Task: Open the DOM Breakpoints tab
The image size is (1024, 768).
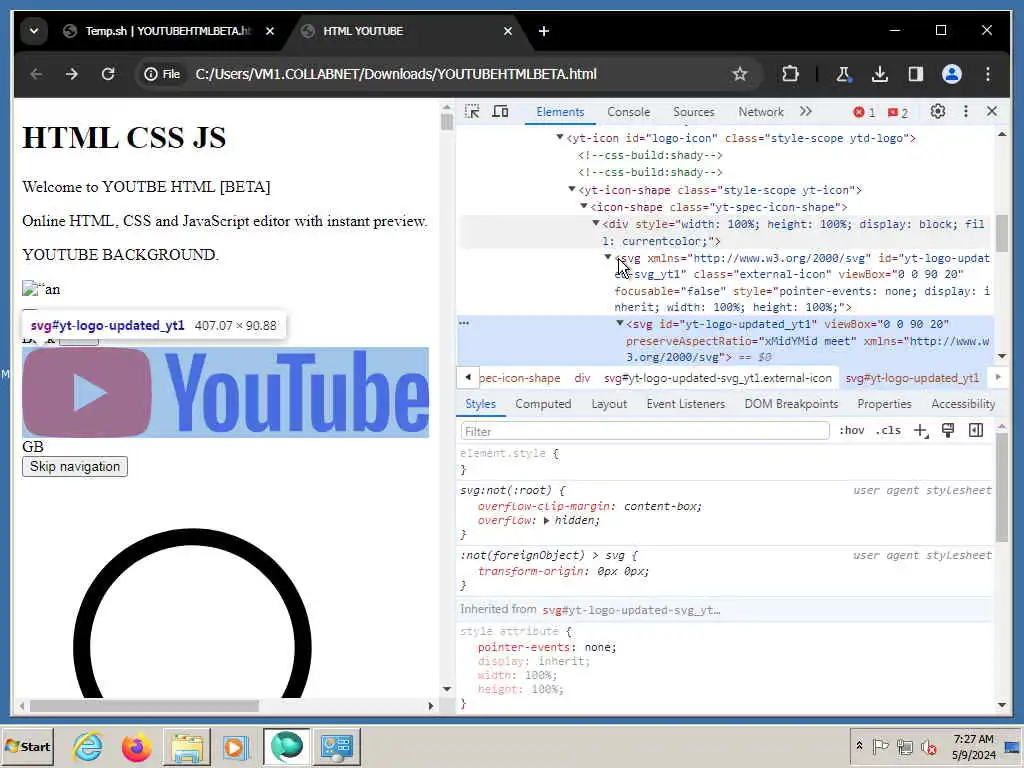Action: coord(791,404)
